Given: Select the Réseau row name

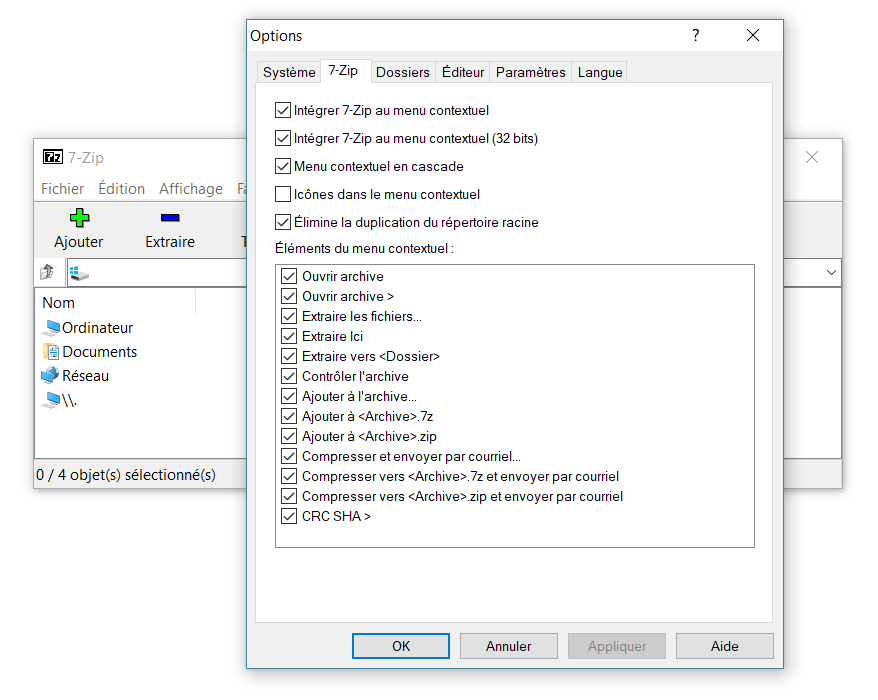Looking at the screenshot, I should [86, 376].
